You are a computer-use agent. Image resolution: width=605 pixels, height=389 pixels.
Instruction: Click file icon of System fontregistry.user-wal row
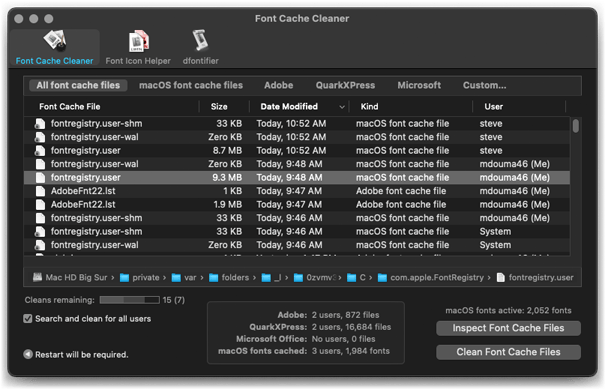[x=39, y=245]
